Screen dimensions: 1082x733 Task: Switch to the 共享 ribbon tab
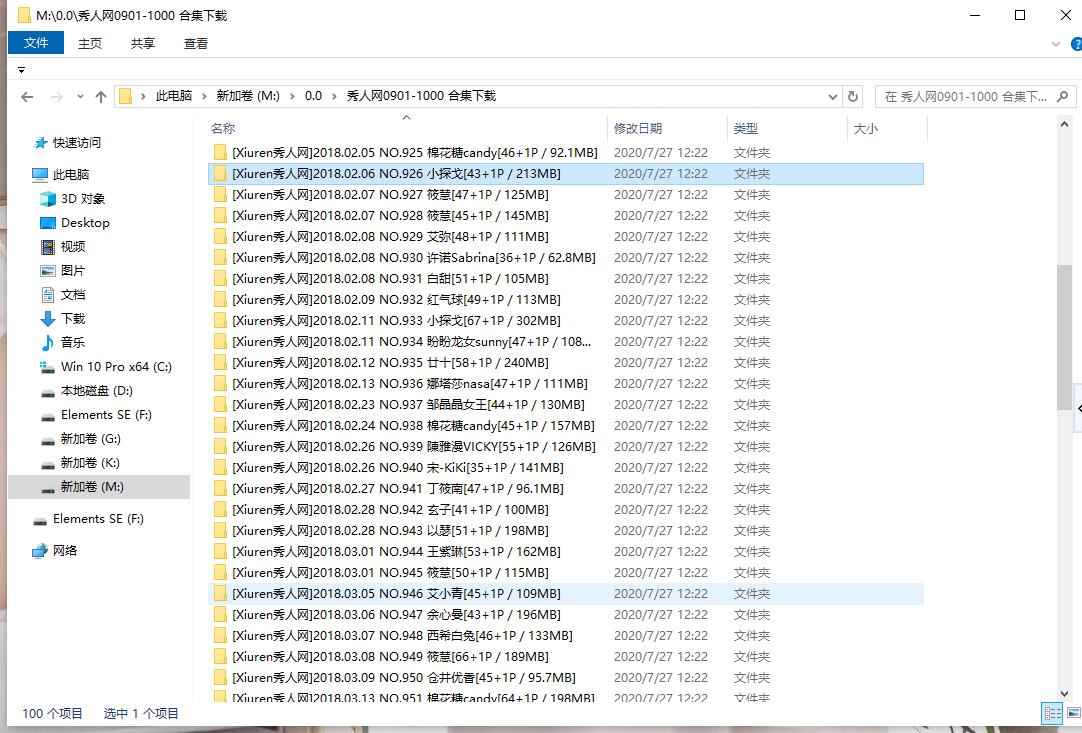[x=143, y=43]
